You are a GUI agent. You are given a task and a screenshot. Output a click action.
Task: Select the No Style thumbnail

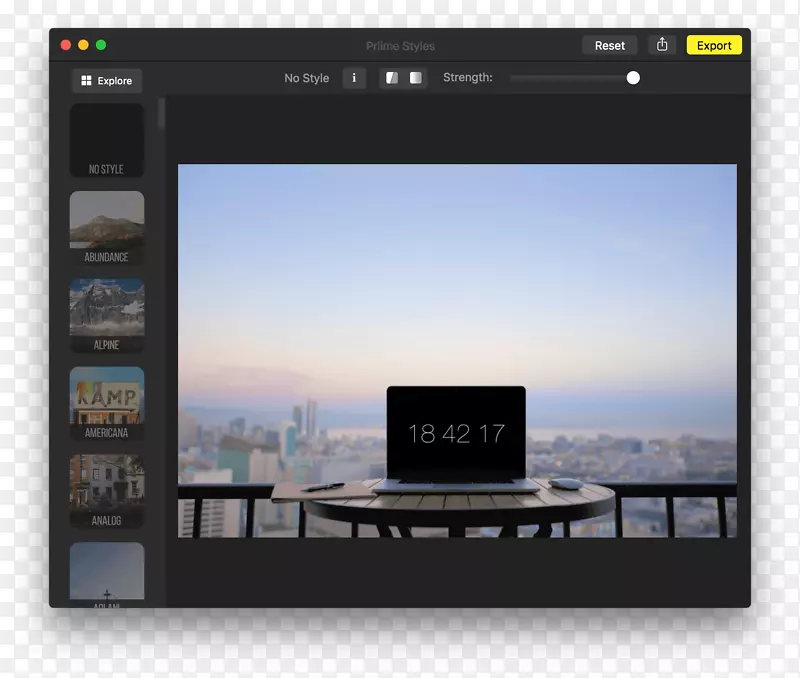[x=107, y=140]
